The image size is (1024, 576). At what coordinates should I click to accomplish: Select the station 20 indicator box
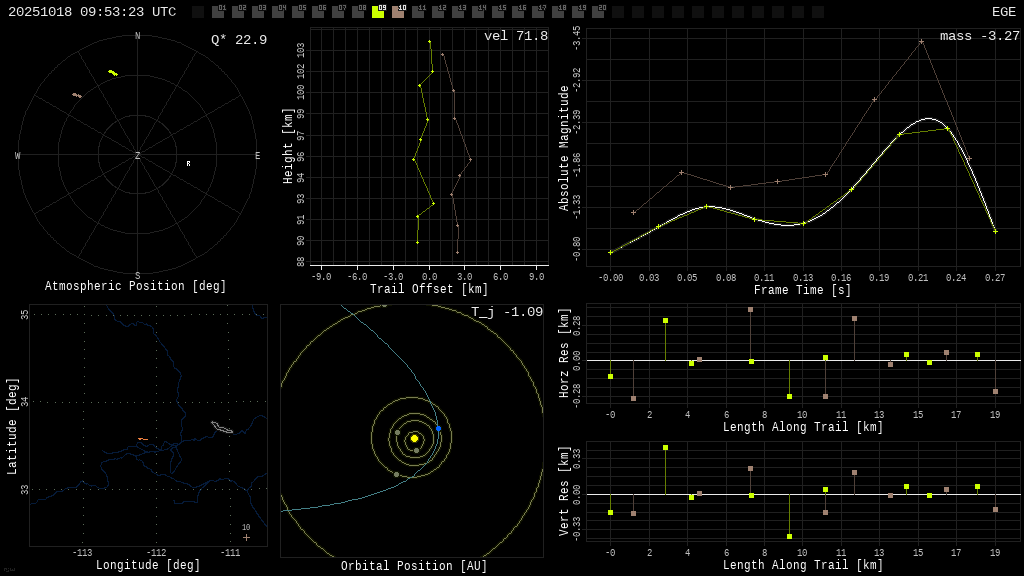pyautogui.click(x=598, y=12)
